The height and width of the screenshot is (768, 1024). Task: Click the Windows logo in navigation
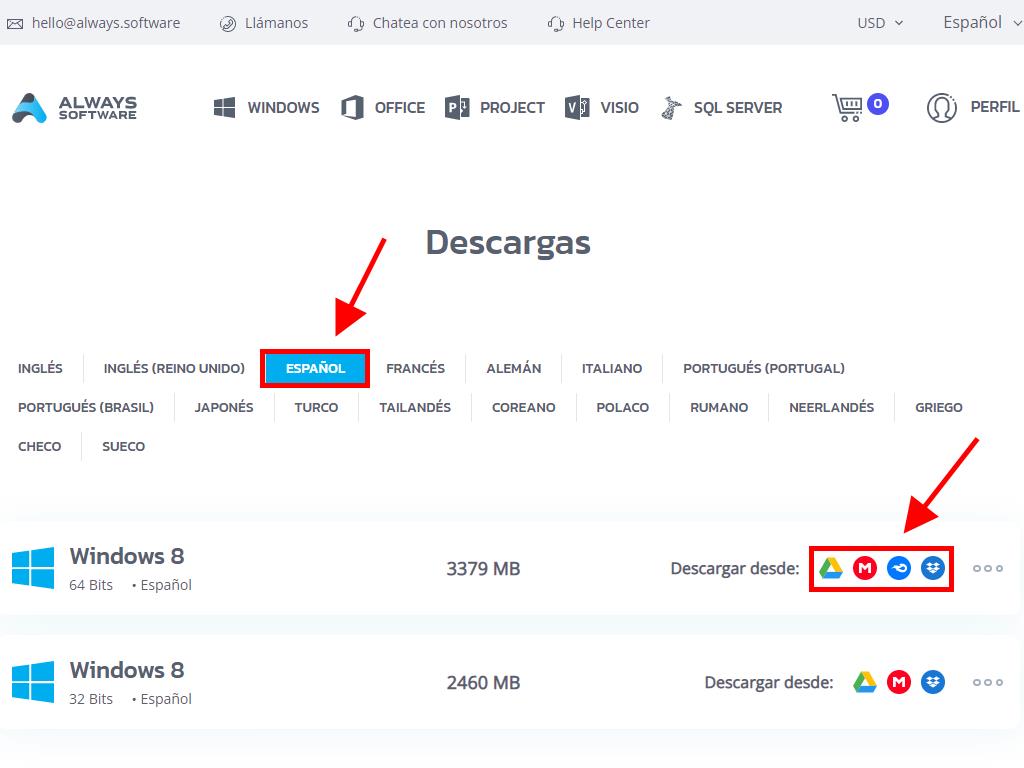tap(225, 108)
